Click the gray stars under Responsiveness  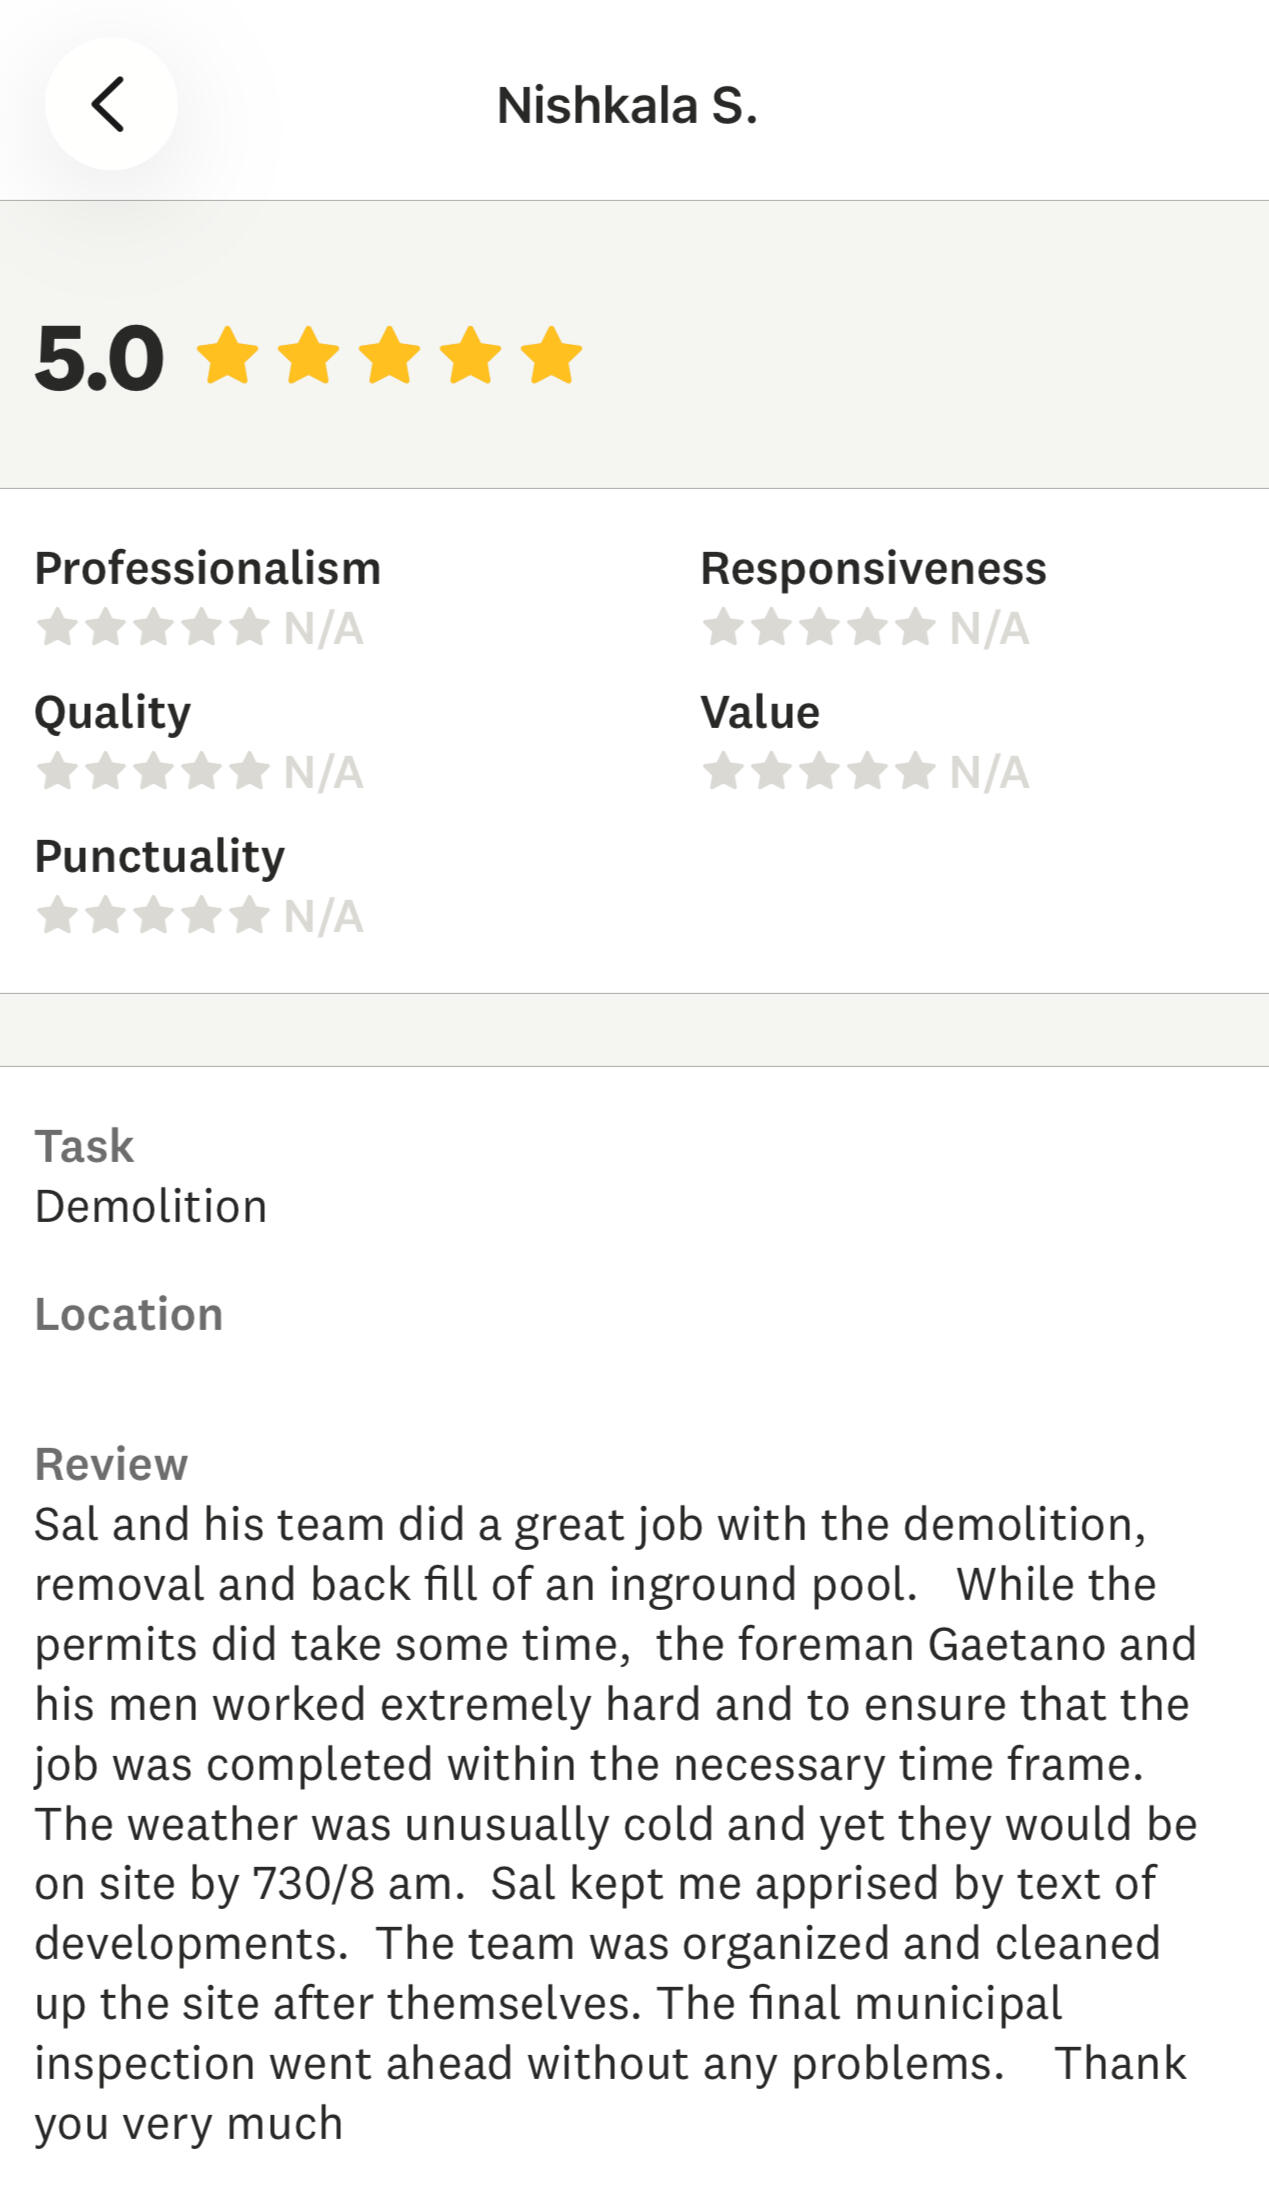click(818, 628)
